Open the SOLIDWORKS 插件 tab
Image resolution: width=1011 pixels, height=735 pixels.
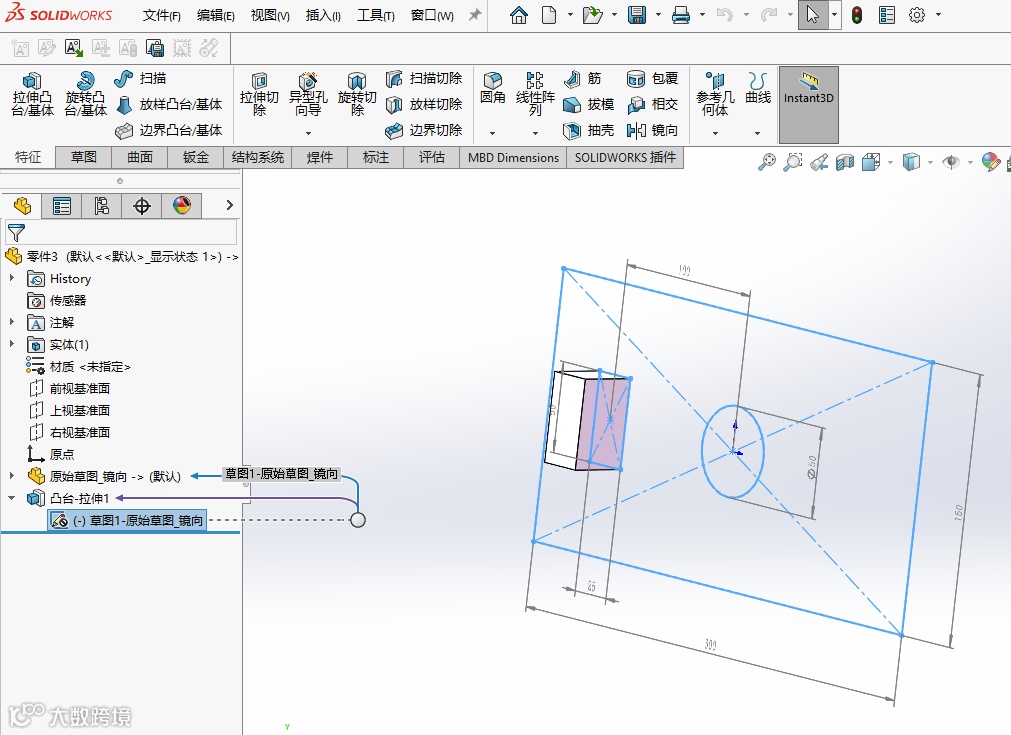(x=625, y=157)
